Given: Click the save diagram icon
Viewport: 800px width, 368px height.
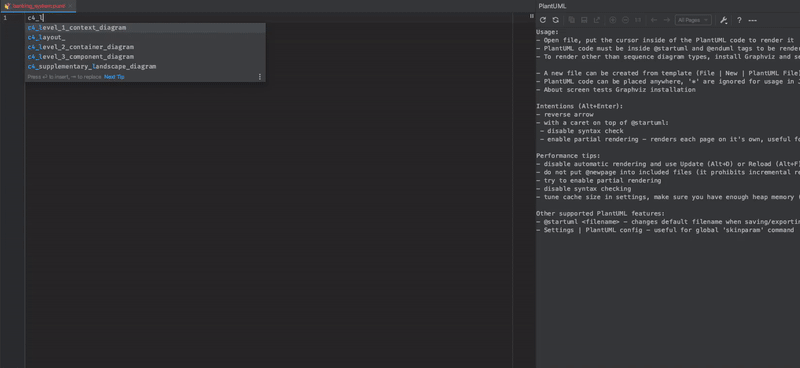Looking at the screenshot, I should click(x=584, y=20).
